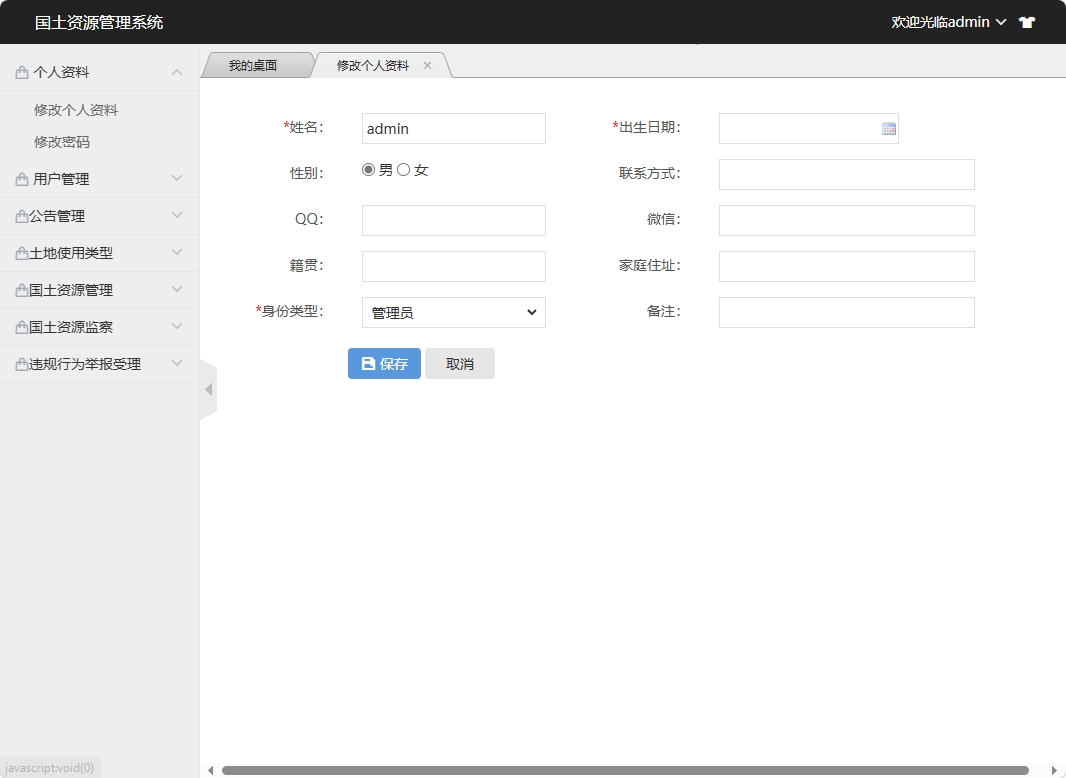Click the 保存 button
The width and height of the screenshot is (1066, 778).
click(x=384, y=364)
